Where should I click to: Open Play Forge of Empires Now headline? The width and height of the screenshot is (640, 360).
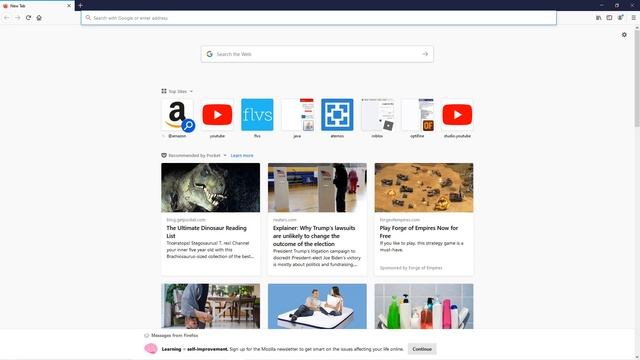tap(419, 232)
